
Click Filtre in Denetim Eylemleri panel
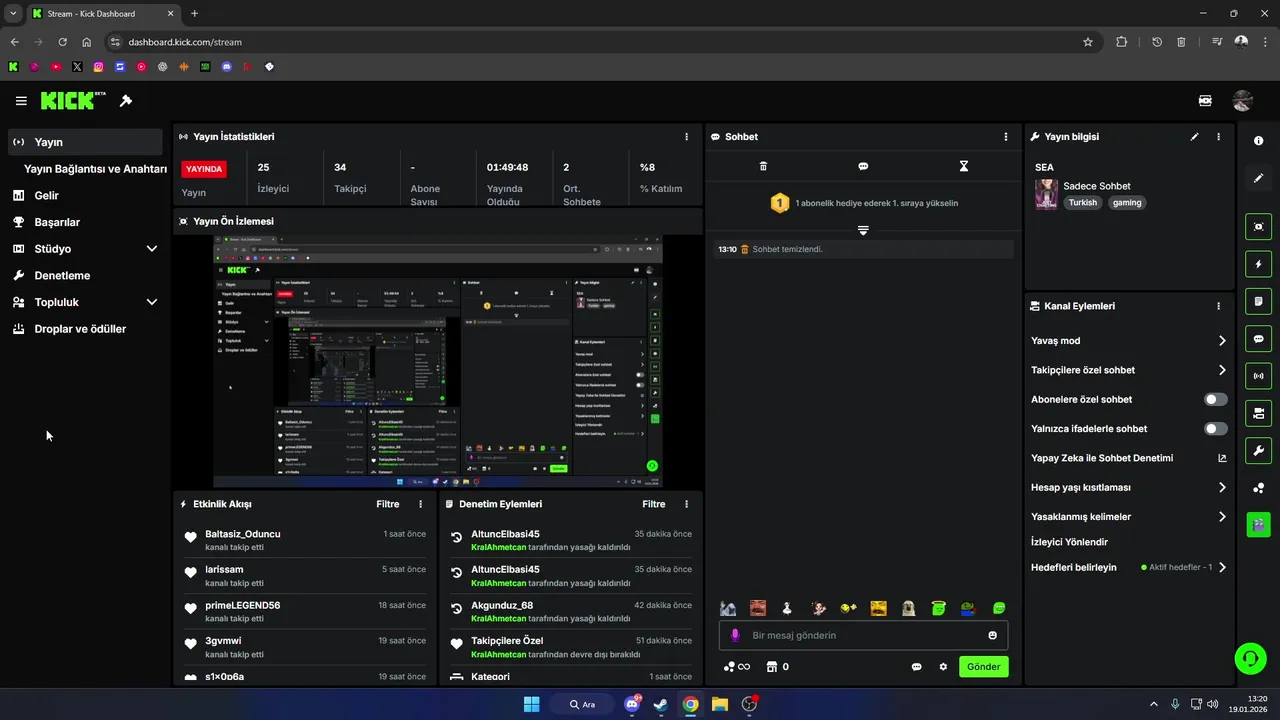(654, 505)
